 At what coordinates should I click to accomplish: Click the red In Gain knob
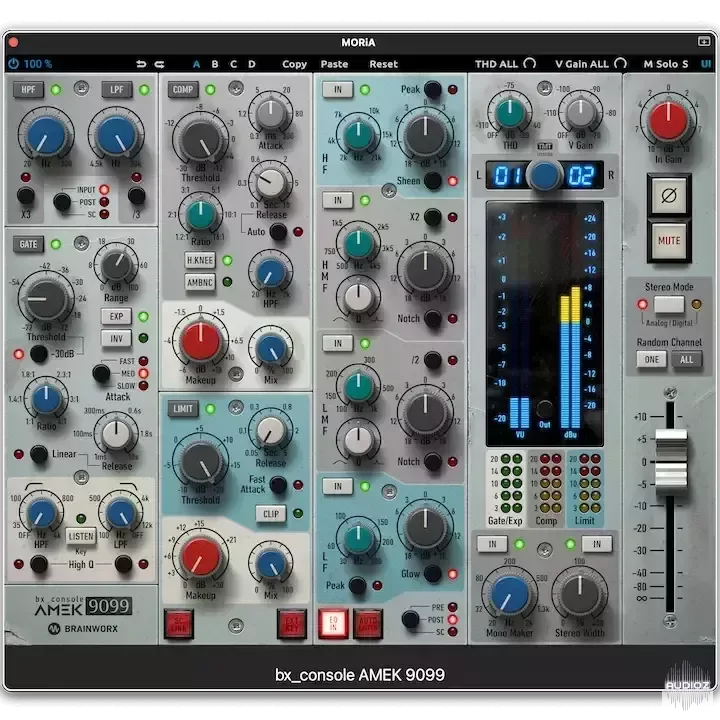[668, 121]
